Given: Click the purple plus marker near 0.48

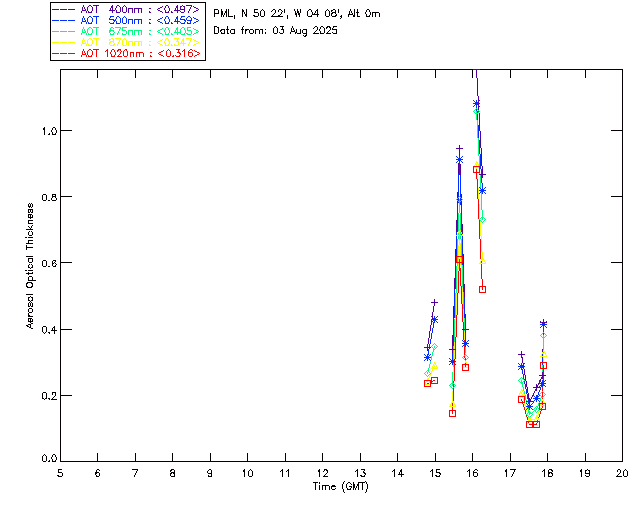Looking at the screenshot, I should 434,302.
